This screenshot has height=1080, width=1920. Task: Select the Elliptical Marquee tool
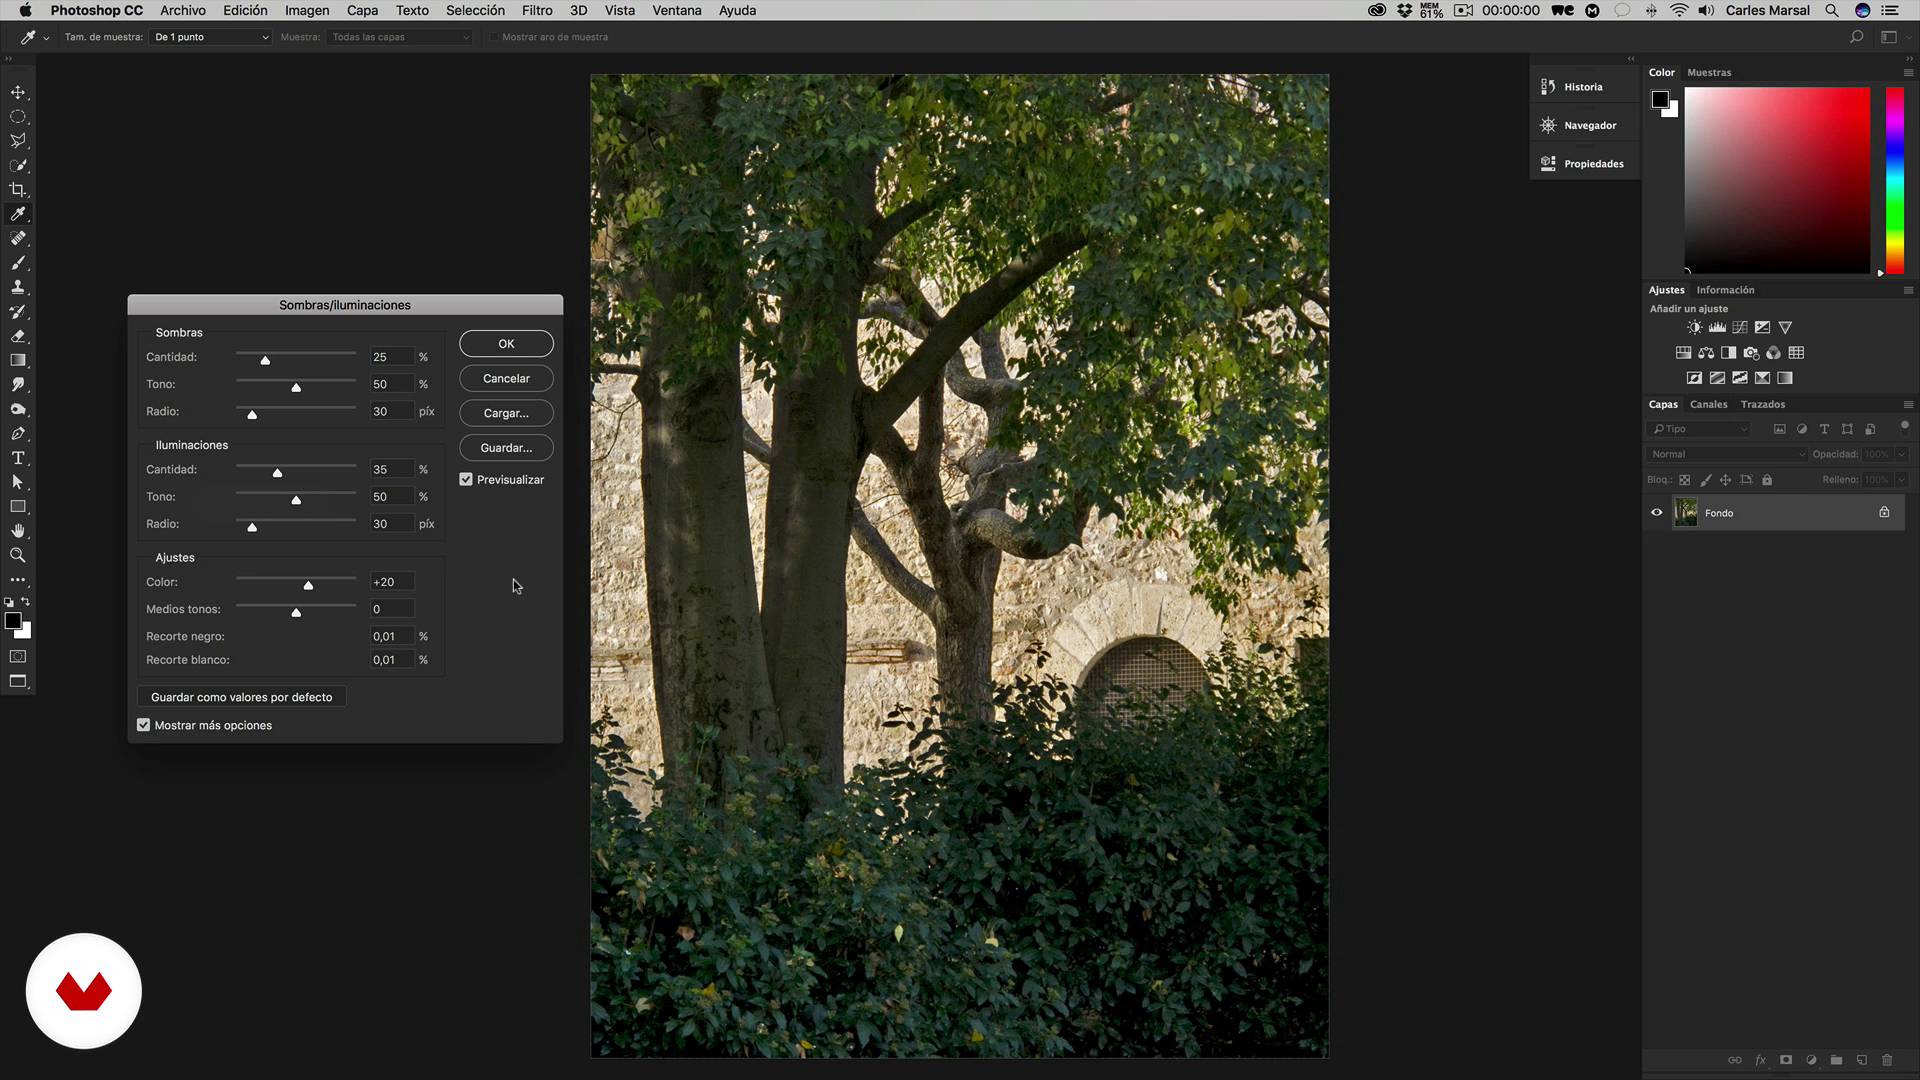click(x=18, y=117)
